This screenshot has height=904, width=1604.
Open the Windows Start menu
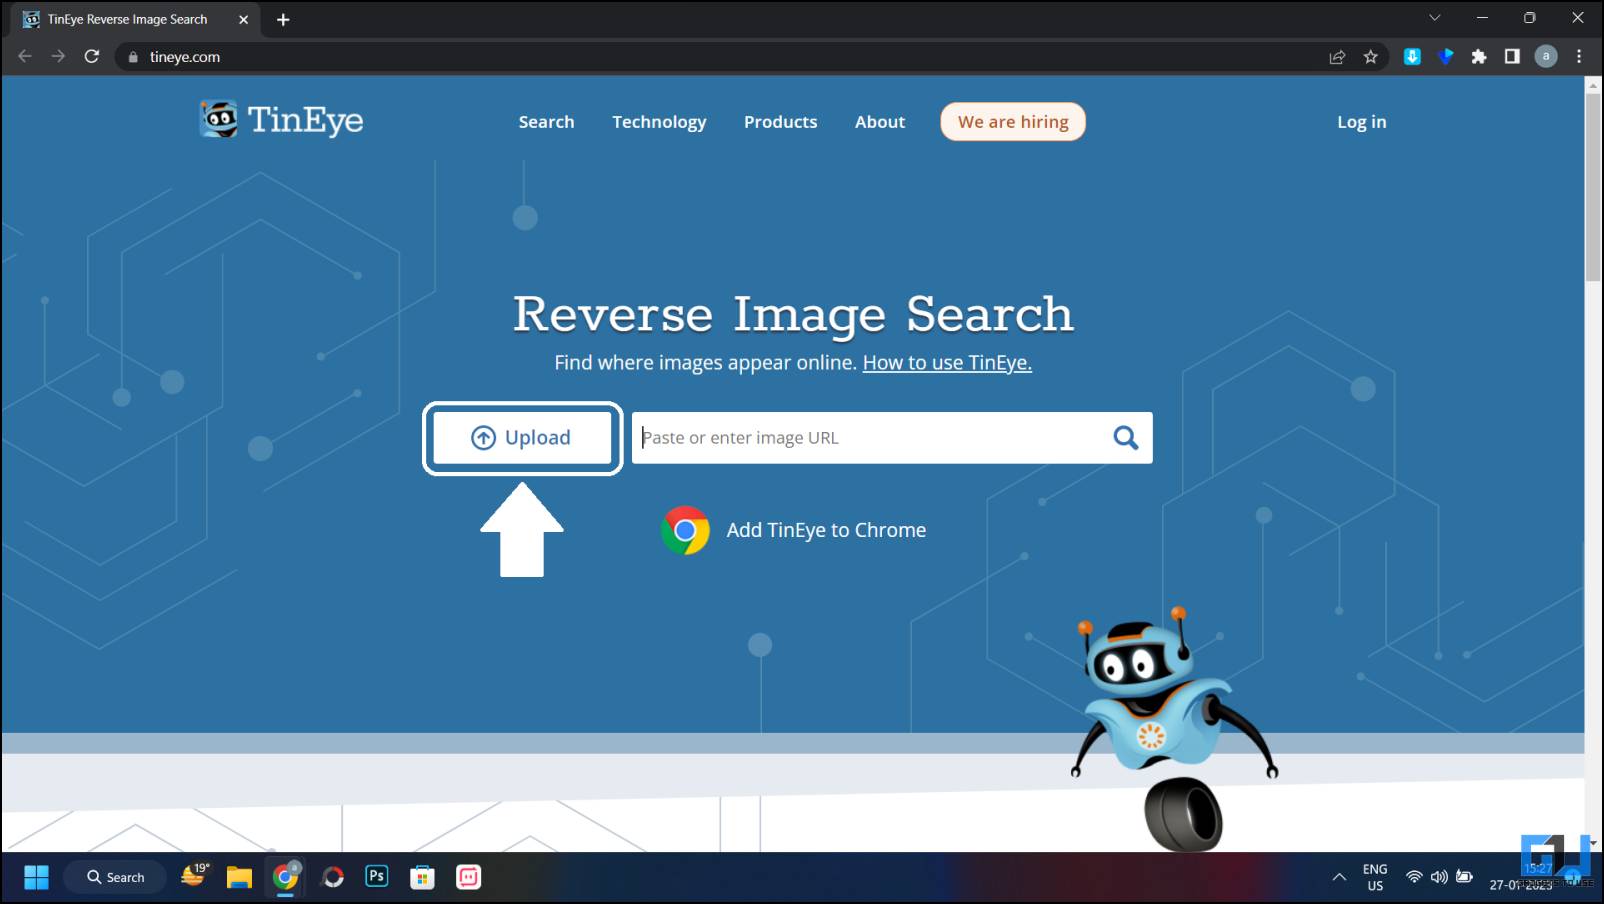click(36, 877)
